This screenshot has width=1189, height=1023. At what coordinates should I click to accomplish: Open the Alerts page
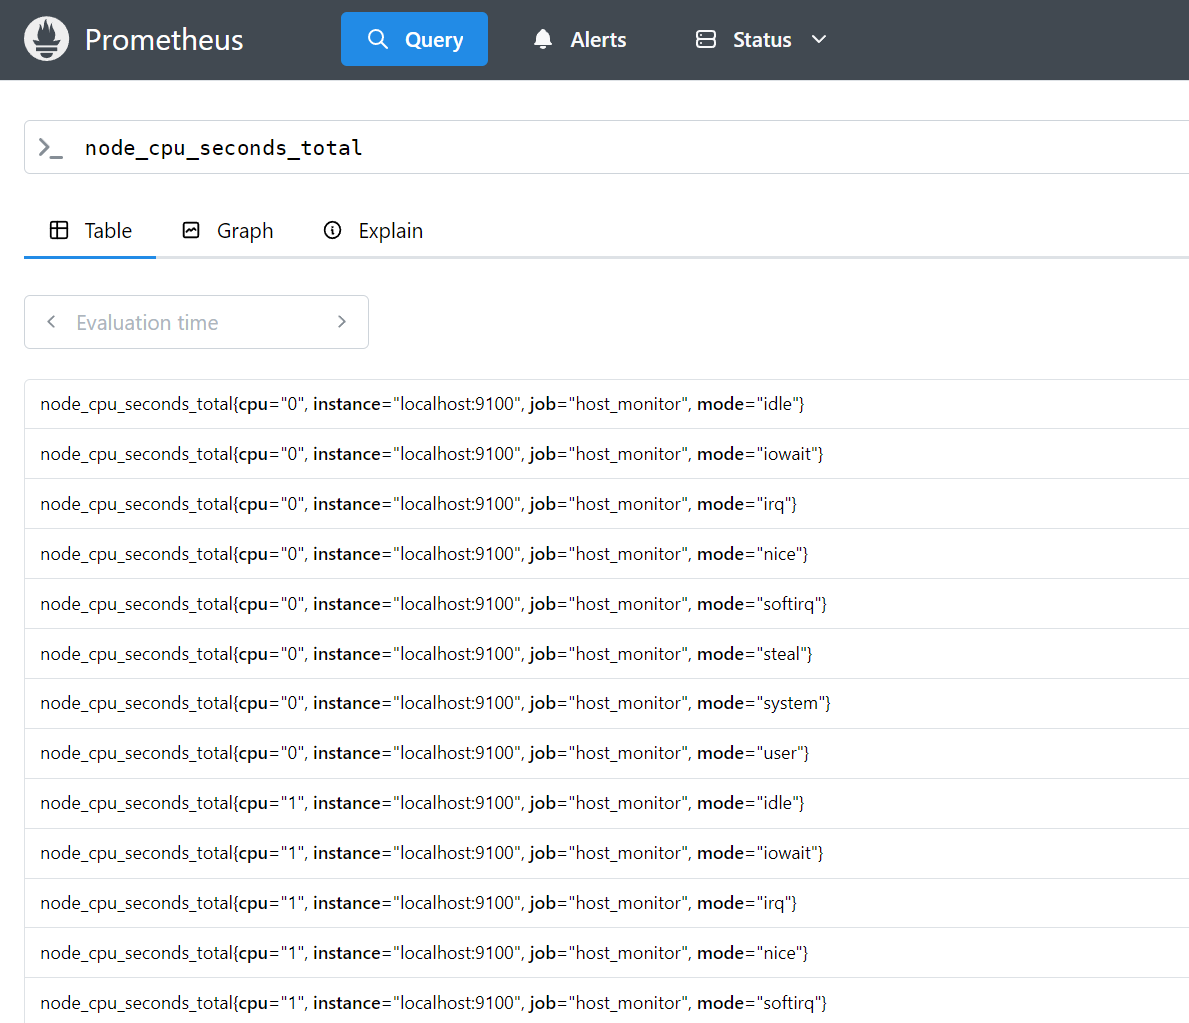[580, 40]
